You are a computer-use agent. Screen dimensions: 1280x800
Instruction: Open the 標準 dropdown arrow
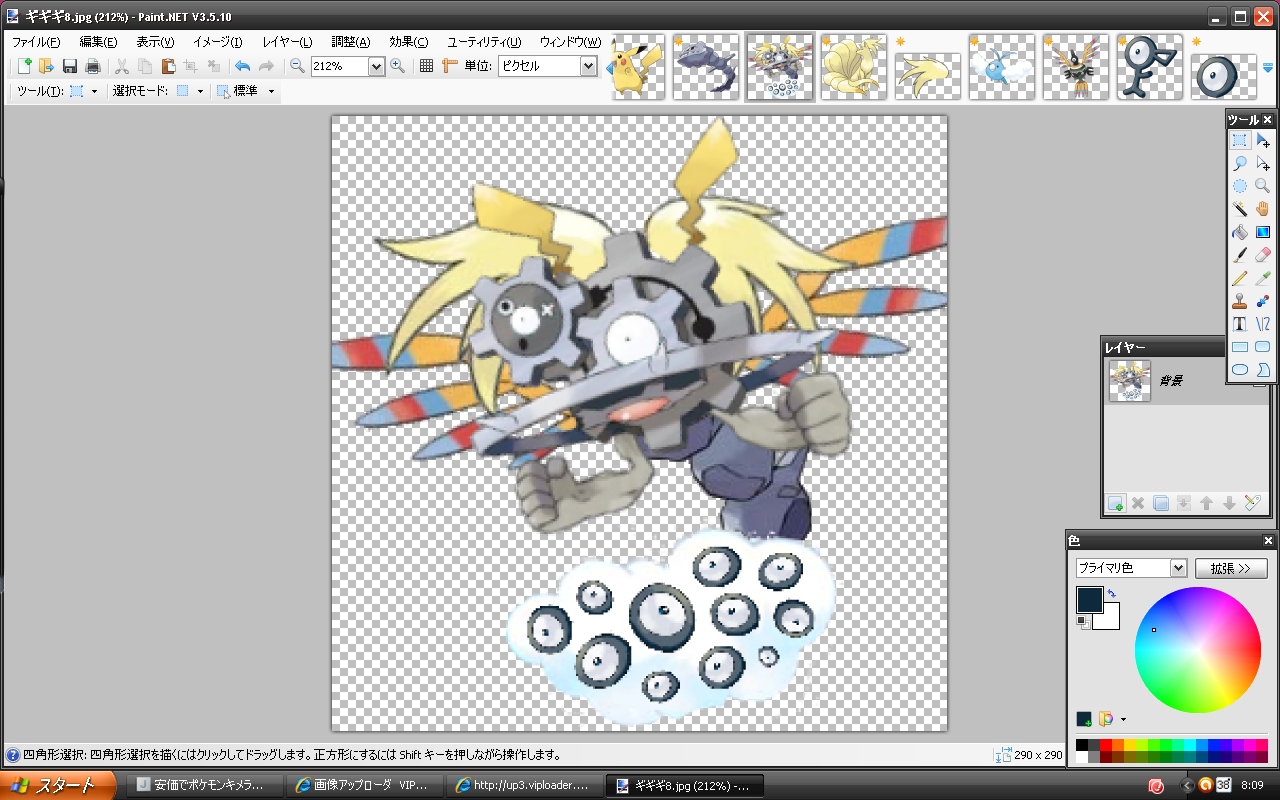coord(271,91)
